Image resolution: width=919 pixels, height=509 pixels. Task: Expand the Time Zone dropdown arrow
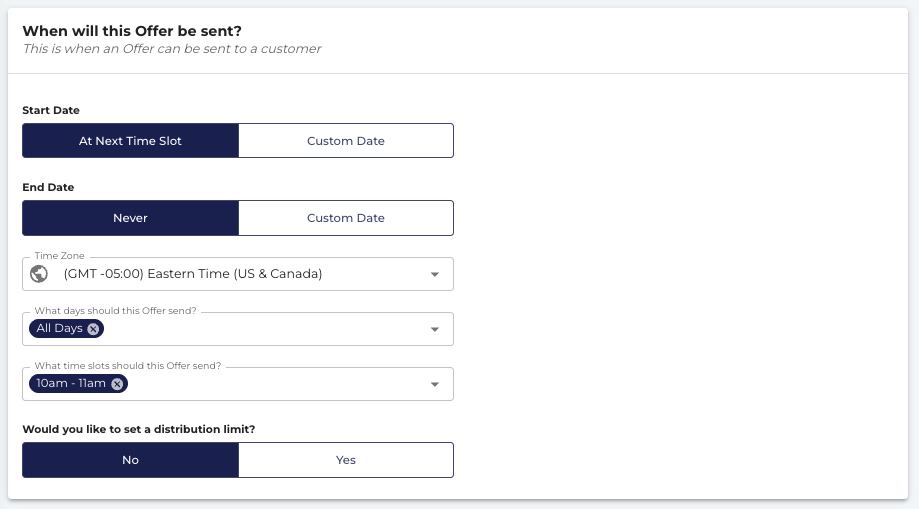pos(435,274)
